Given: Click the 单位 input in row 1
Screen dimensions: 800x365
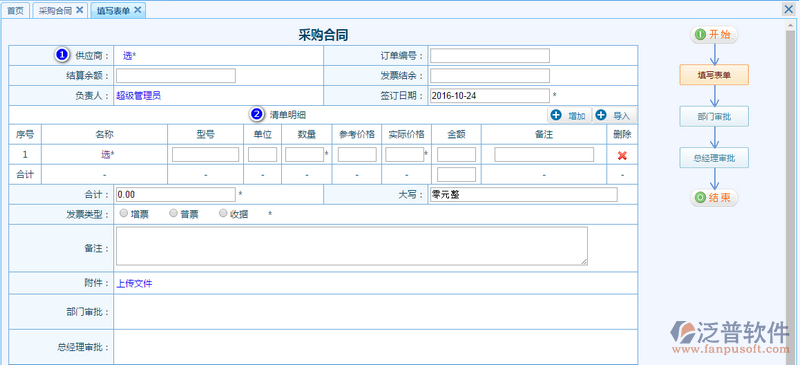Looking at the screenshot, I should click(x=262, y=155).
